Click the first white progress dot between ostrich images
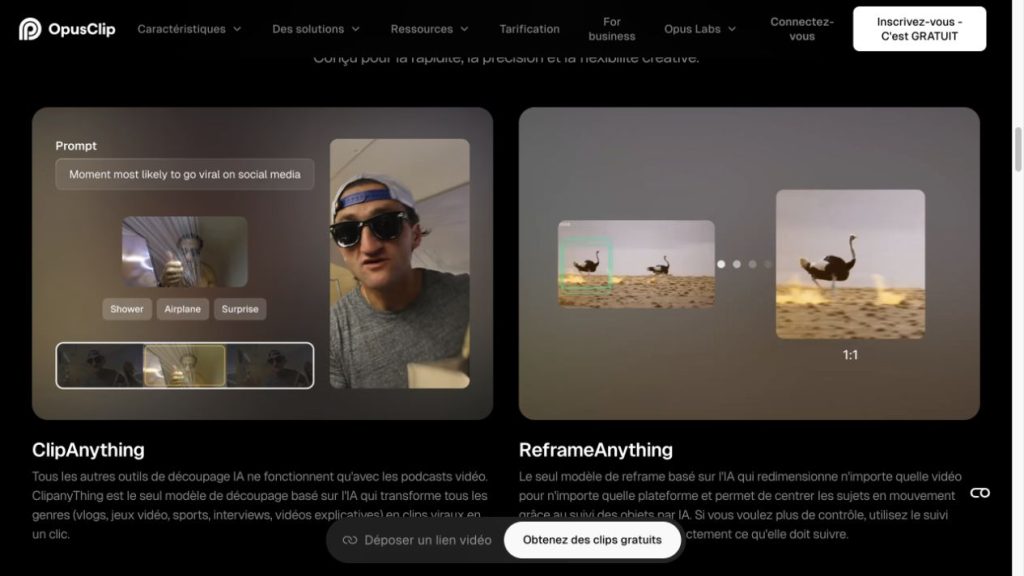Viewport: 1024px width, 576px height. [721, 264]
